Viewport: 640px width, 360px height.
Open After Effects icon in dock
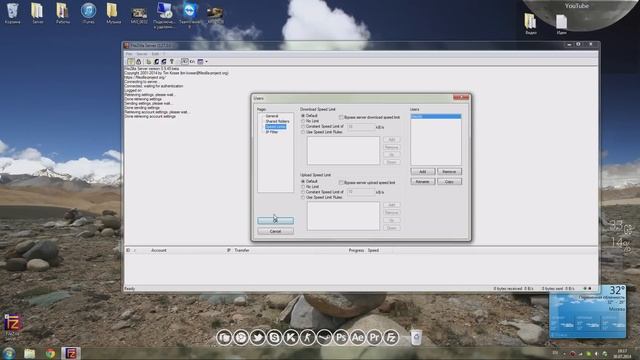point(358,338)
